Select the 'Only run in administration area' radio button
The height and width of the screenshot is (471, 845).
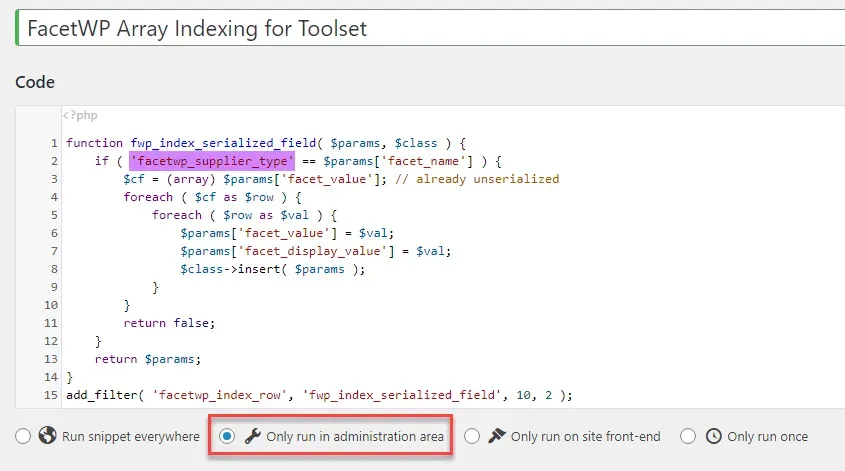coord(227,436)
